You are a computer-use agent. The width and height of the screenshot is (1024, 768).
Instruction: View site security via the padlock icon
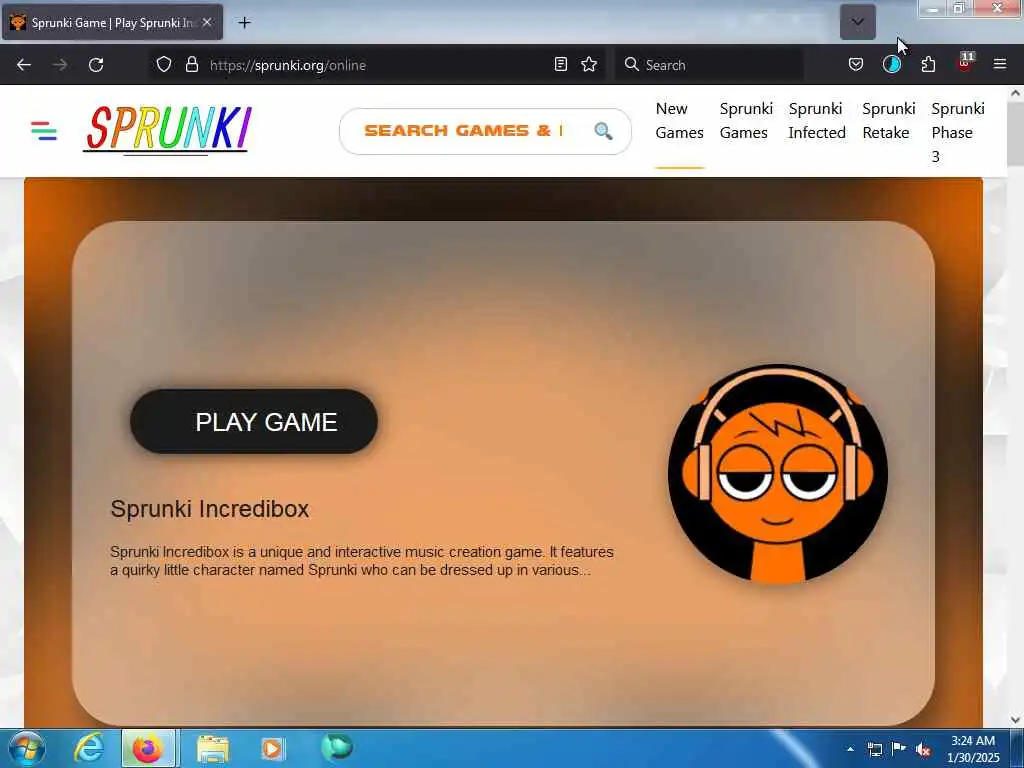pos(191,64)
